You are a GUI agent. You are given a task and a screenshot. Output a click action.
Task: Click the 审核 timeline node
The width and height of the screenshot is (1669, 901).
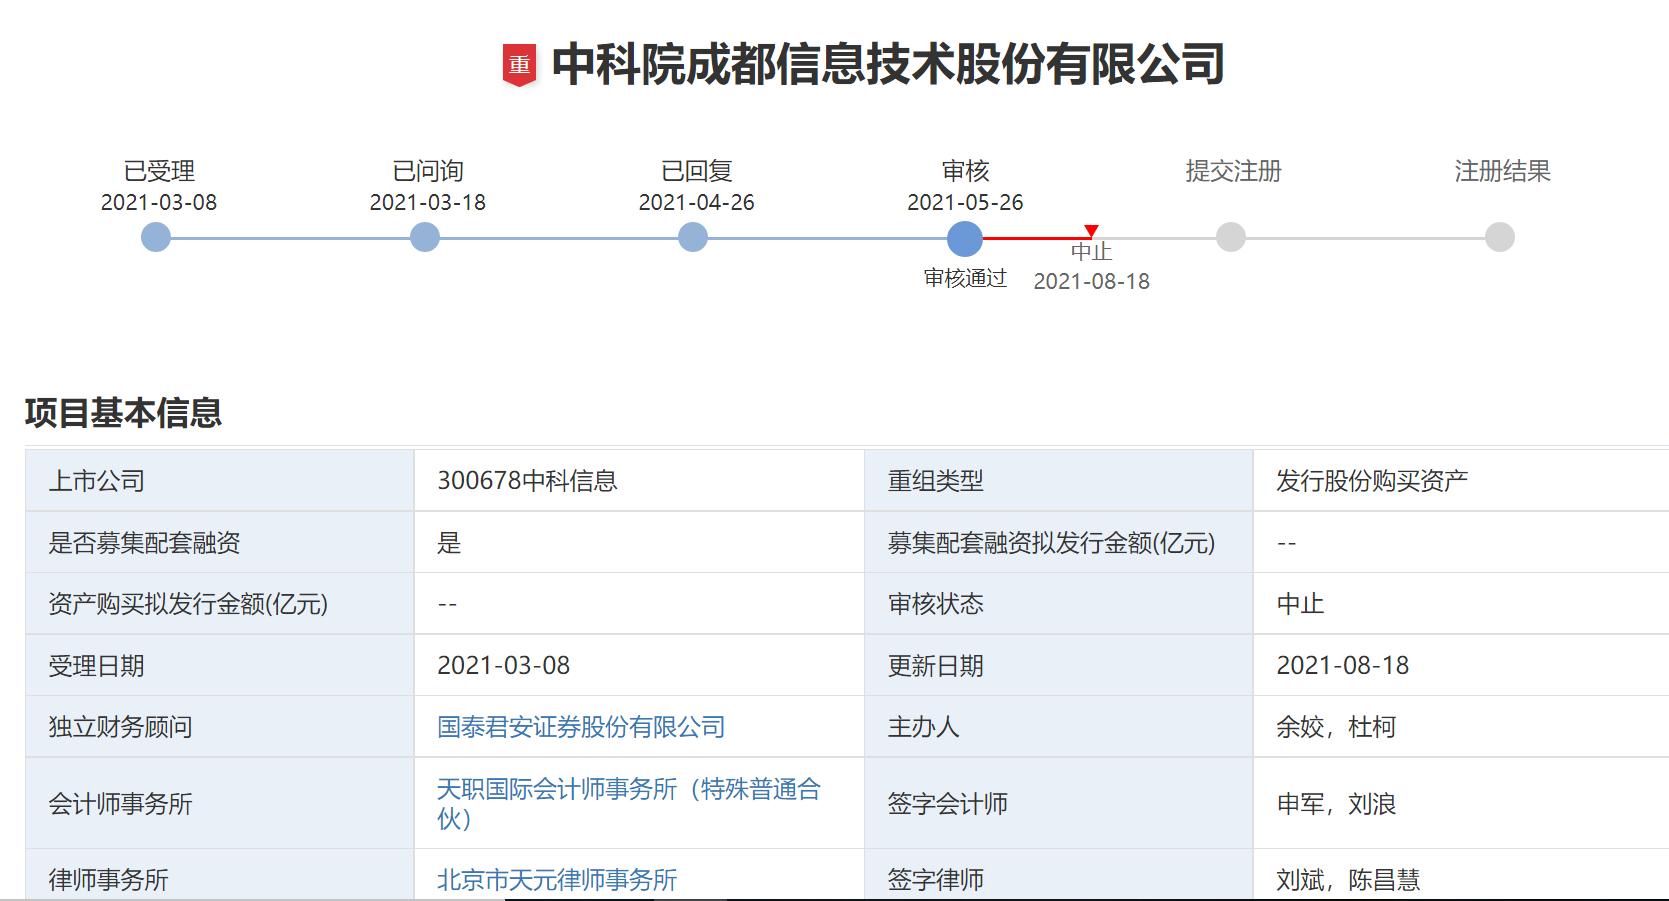pyautogui.click(x=965, y=239)
